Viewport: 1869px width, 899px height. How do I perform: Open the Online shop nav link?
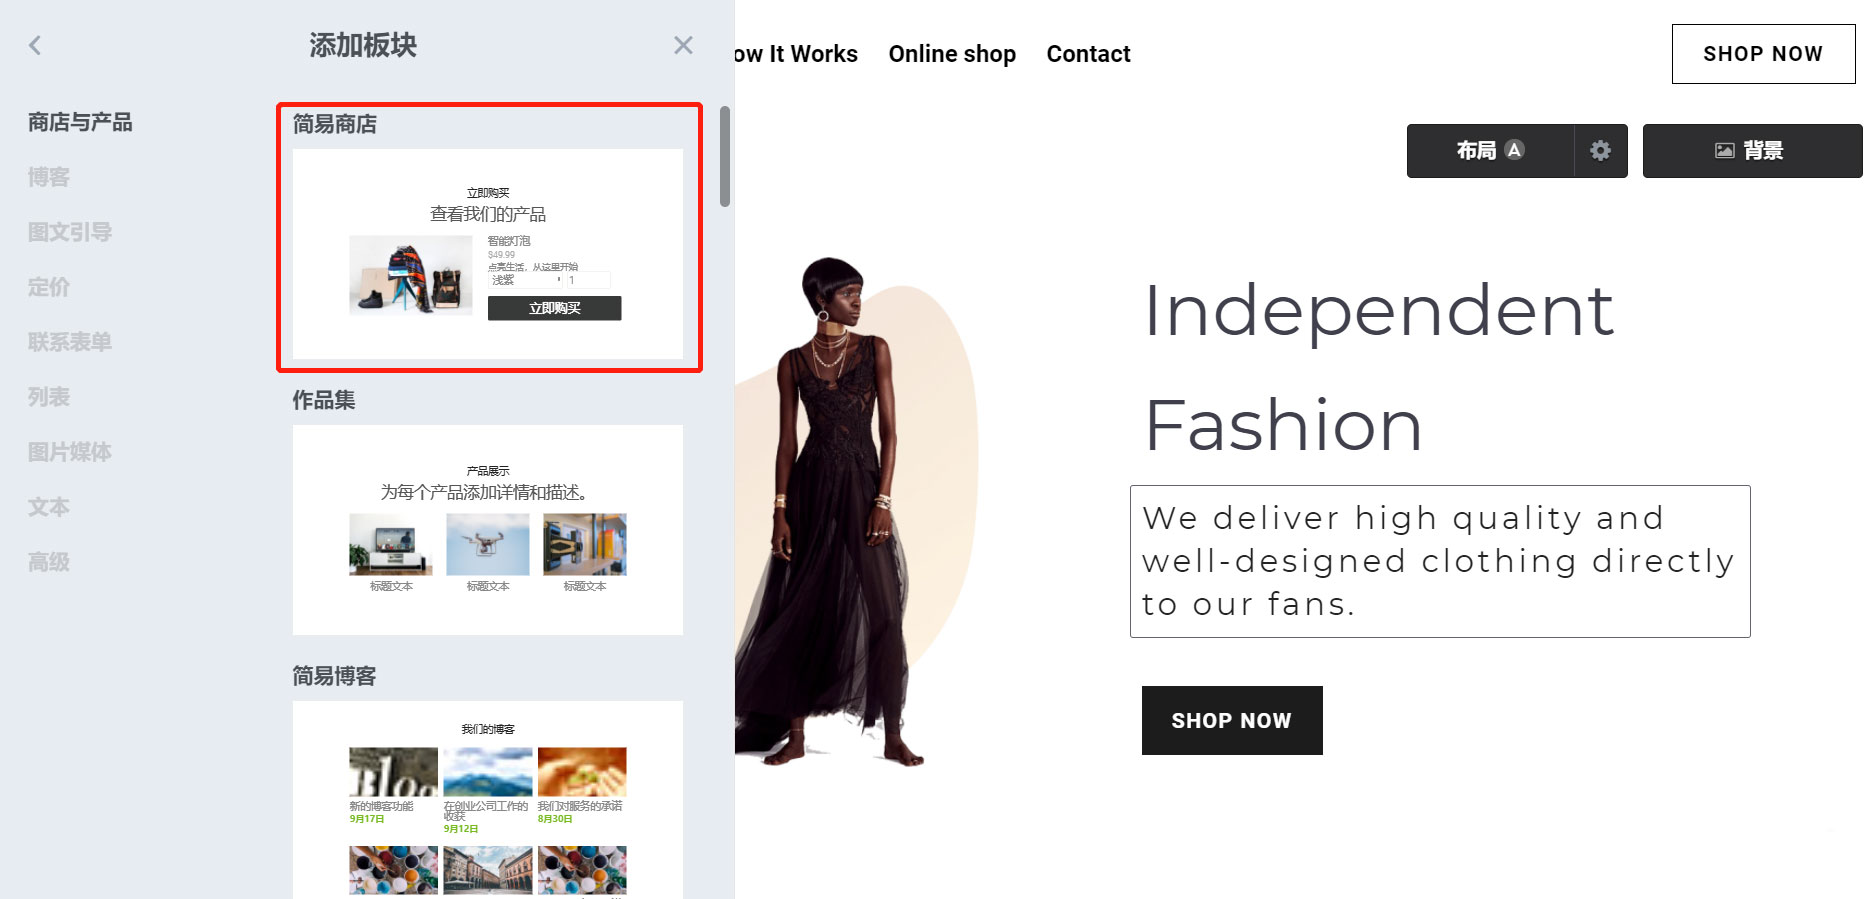(951, 54)
